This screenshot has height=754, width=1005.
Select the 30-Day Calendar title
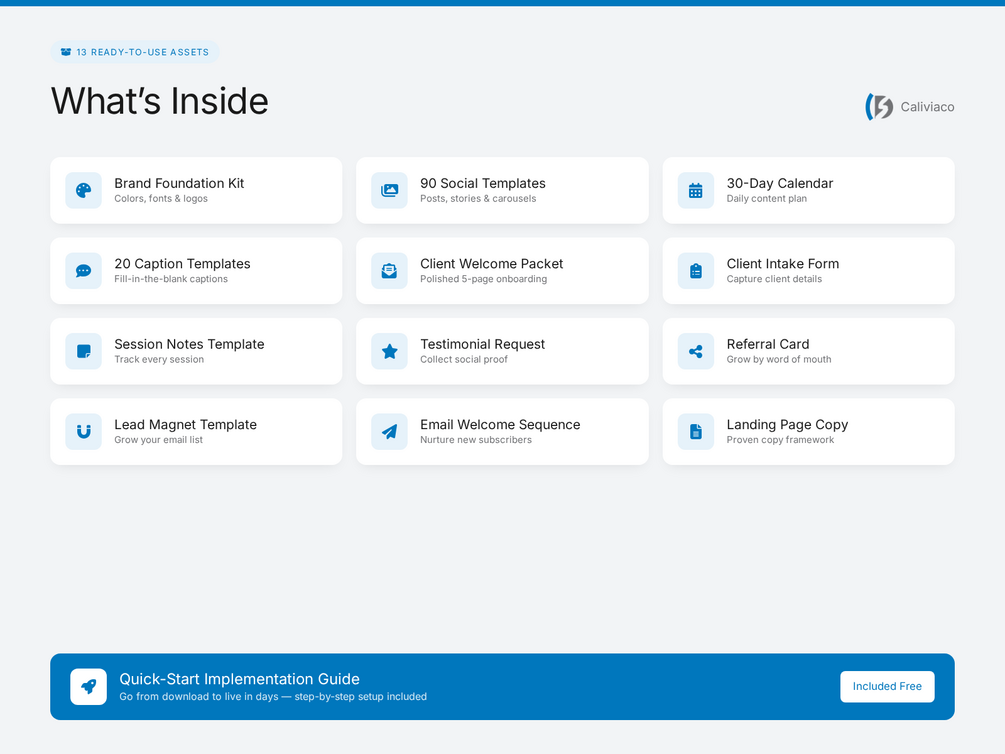[x=779, y=183]
